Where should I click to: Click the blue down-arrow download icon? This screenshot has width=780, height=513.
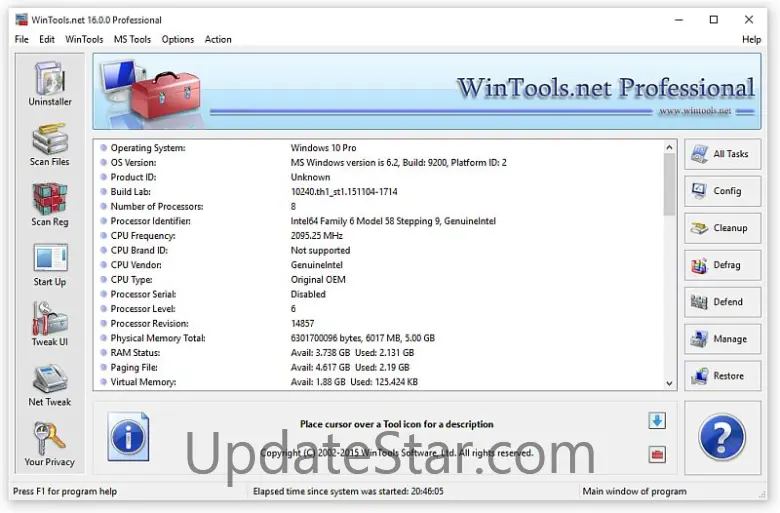coord(657,421)
